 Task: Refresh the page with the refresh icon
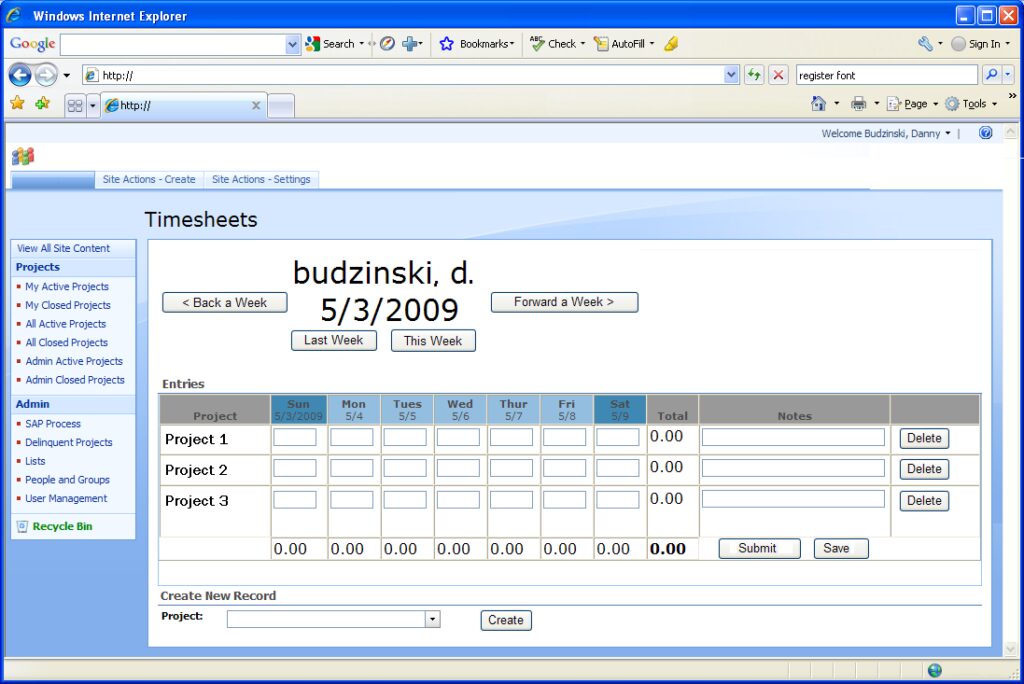click(755, 75)
